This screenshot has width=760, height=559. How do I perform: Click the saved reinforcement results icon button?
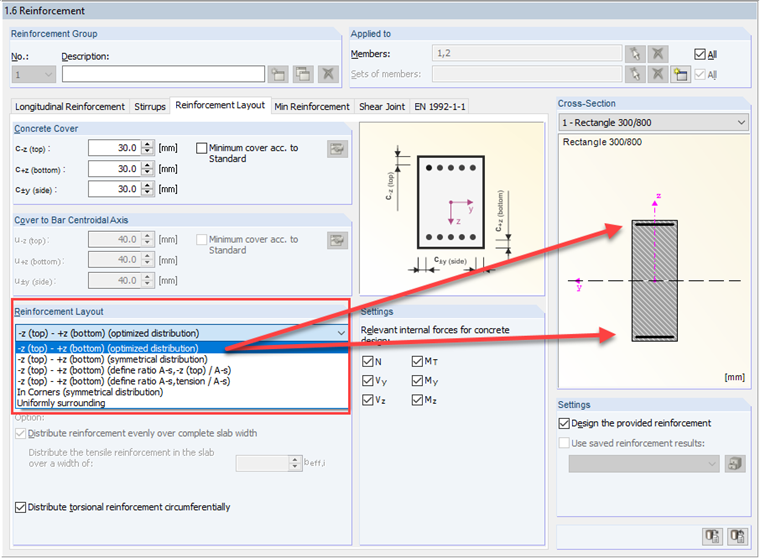[x=735, y=463]
